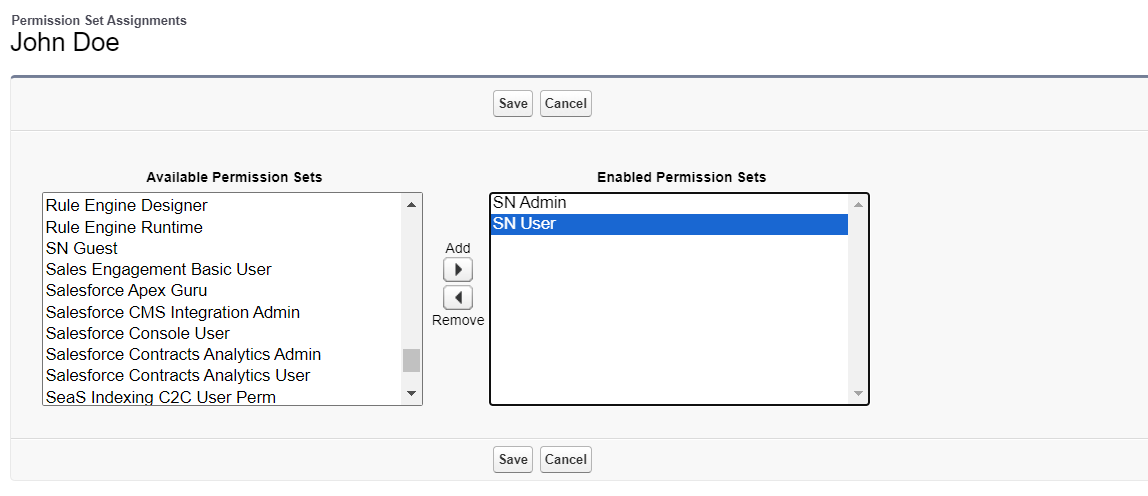Viewport: 1148px width, 496px height.
Task: Select Rule Engine Designer permission set
Action: tap(223, 206)
